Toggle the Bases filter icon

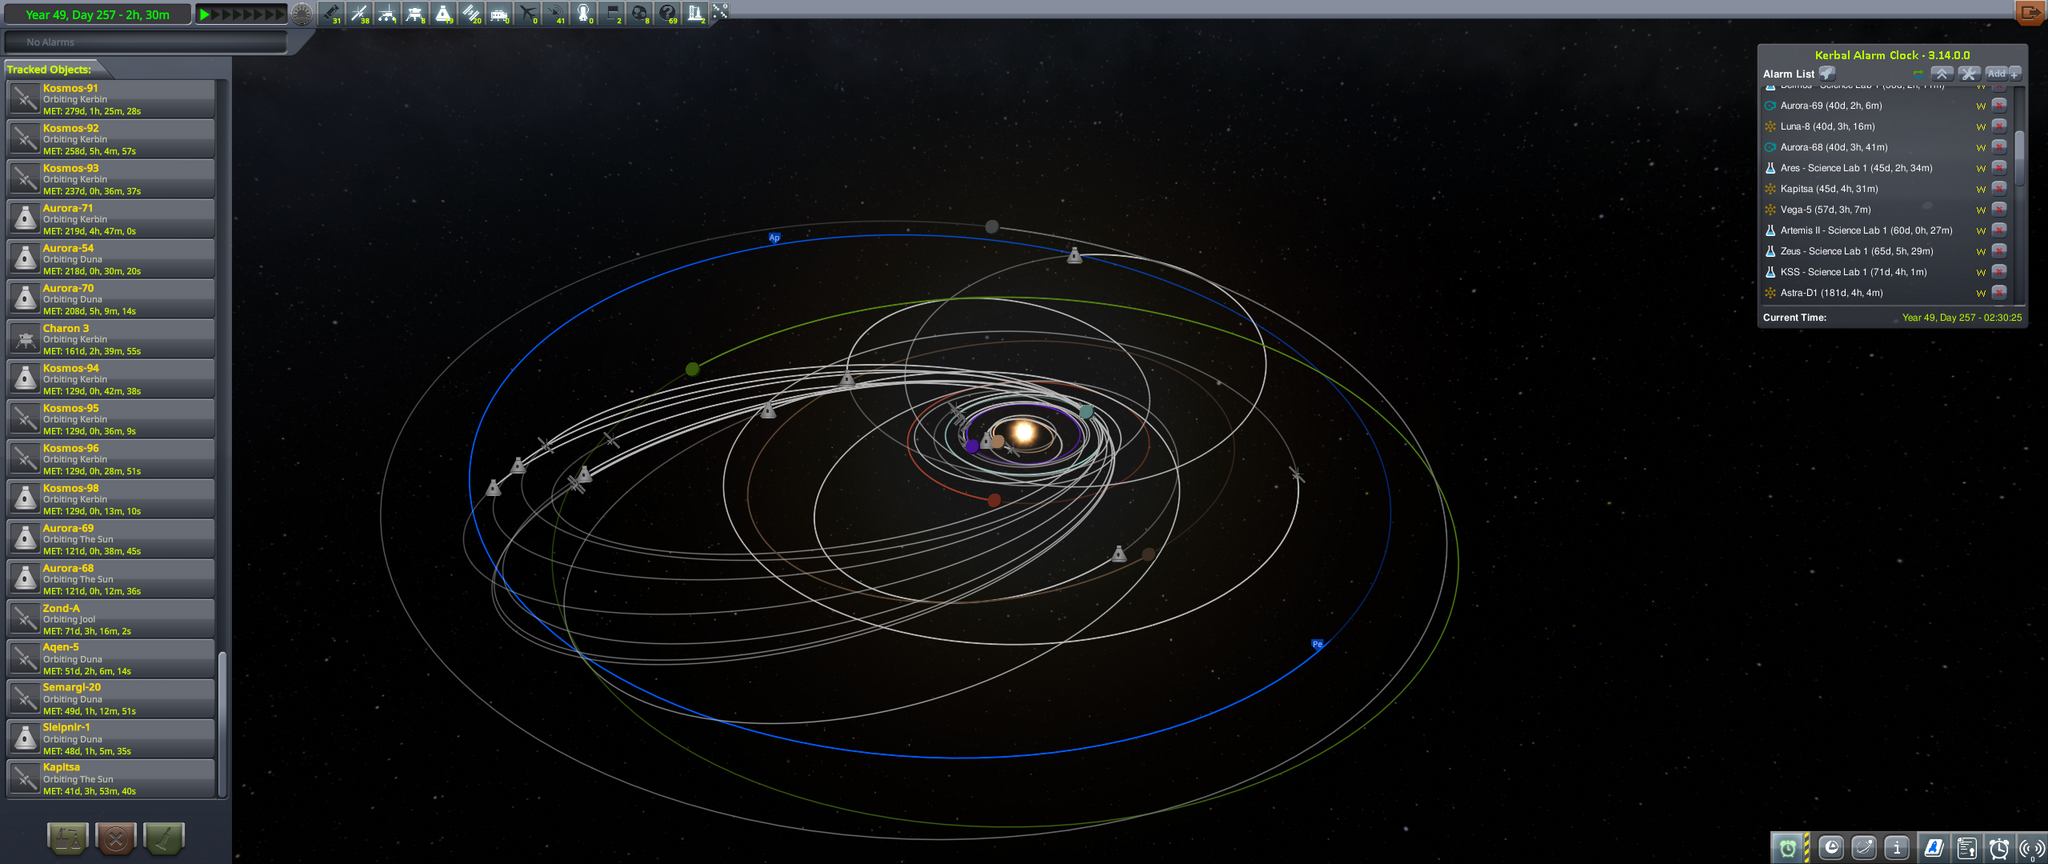click(x=499, y=14)
